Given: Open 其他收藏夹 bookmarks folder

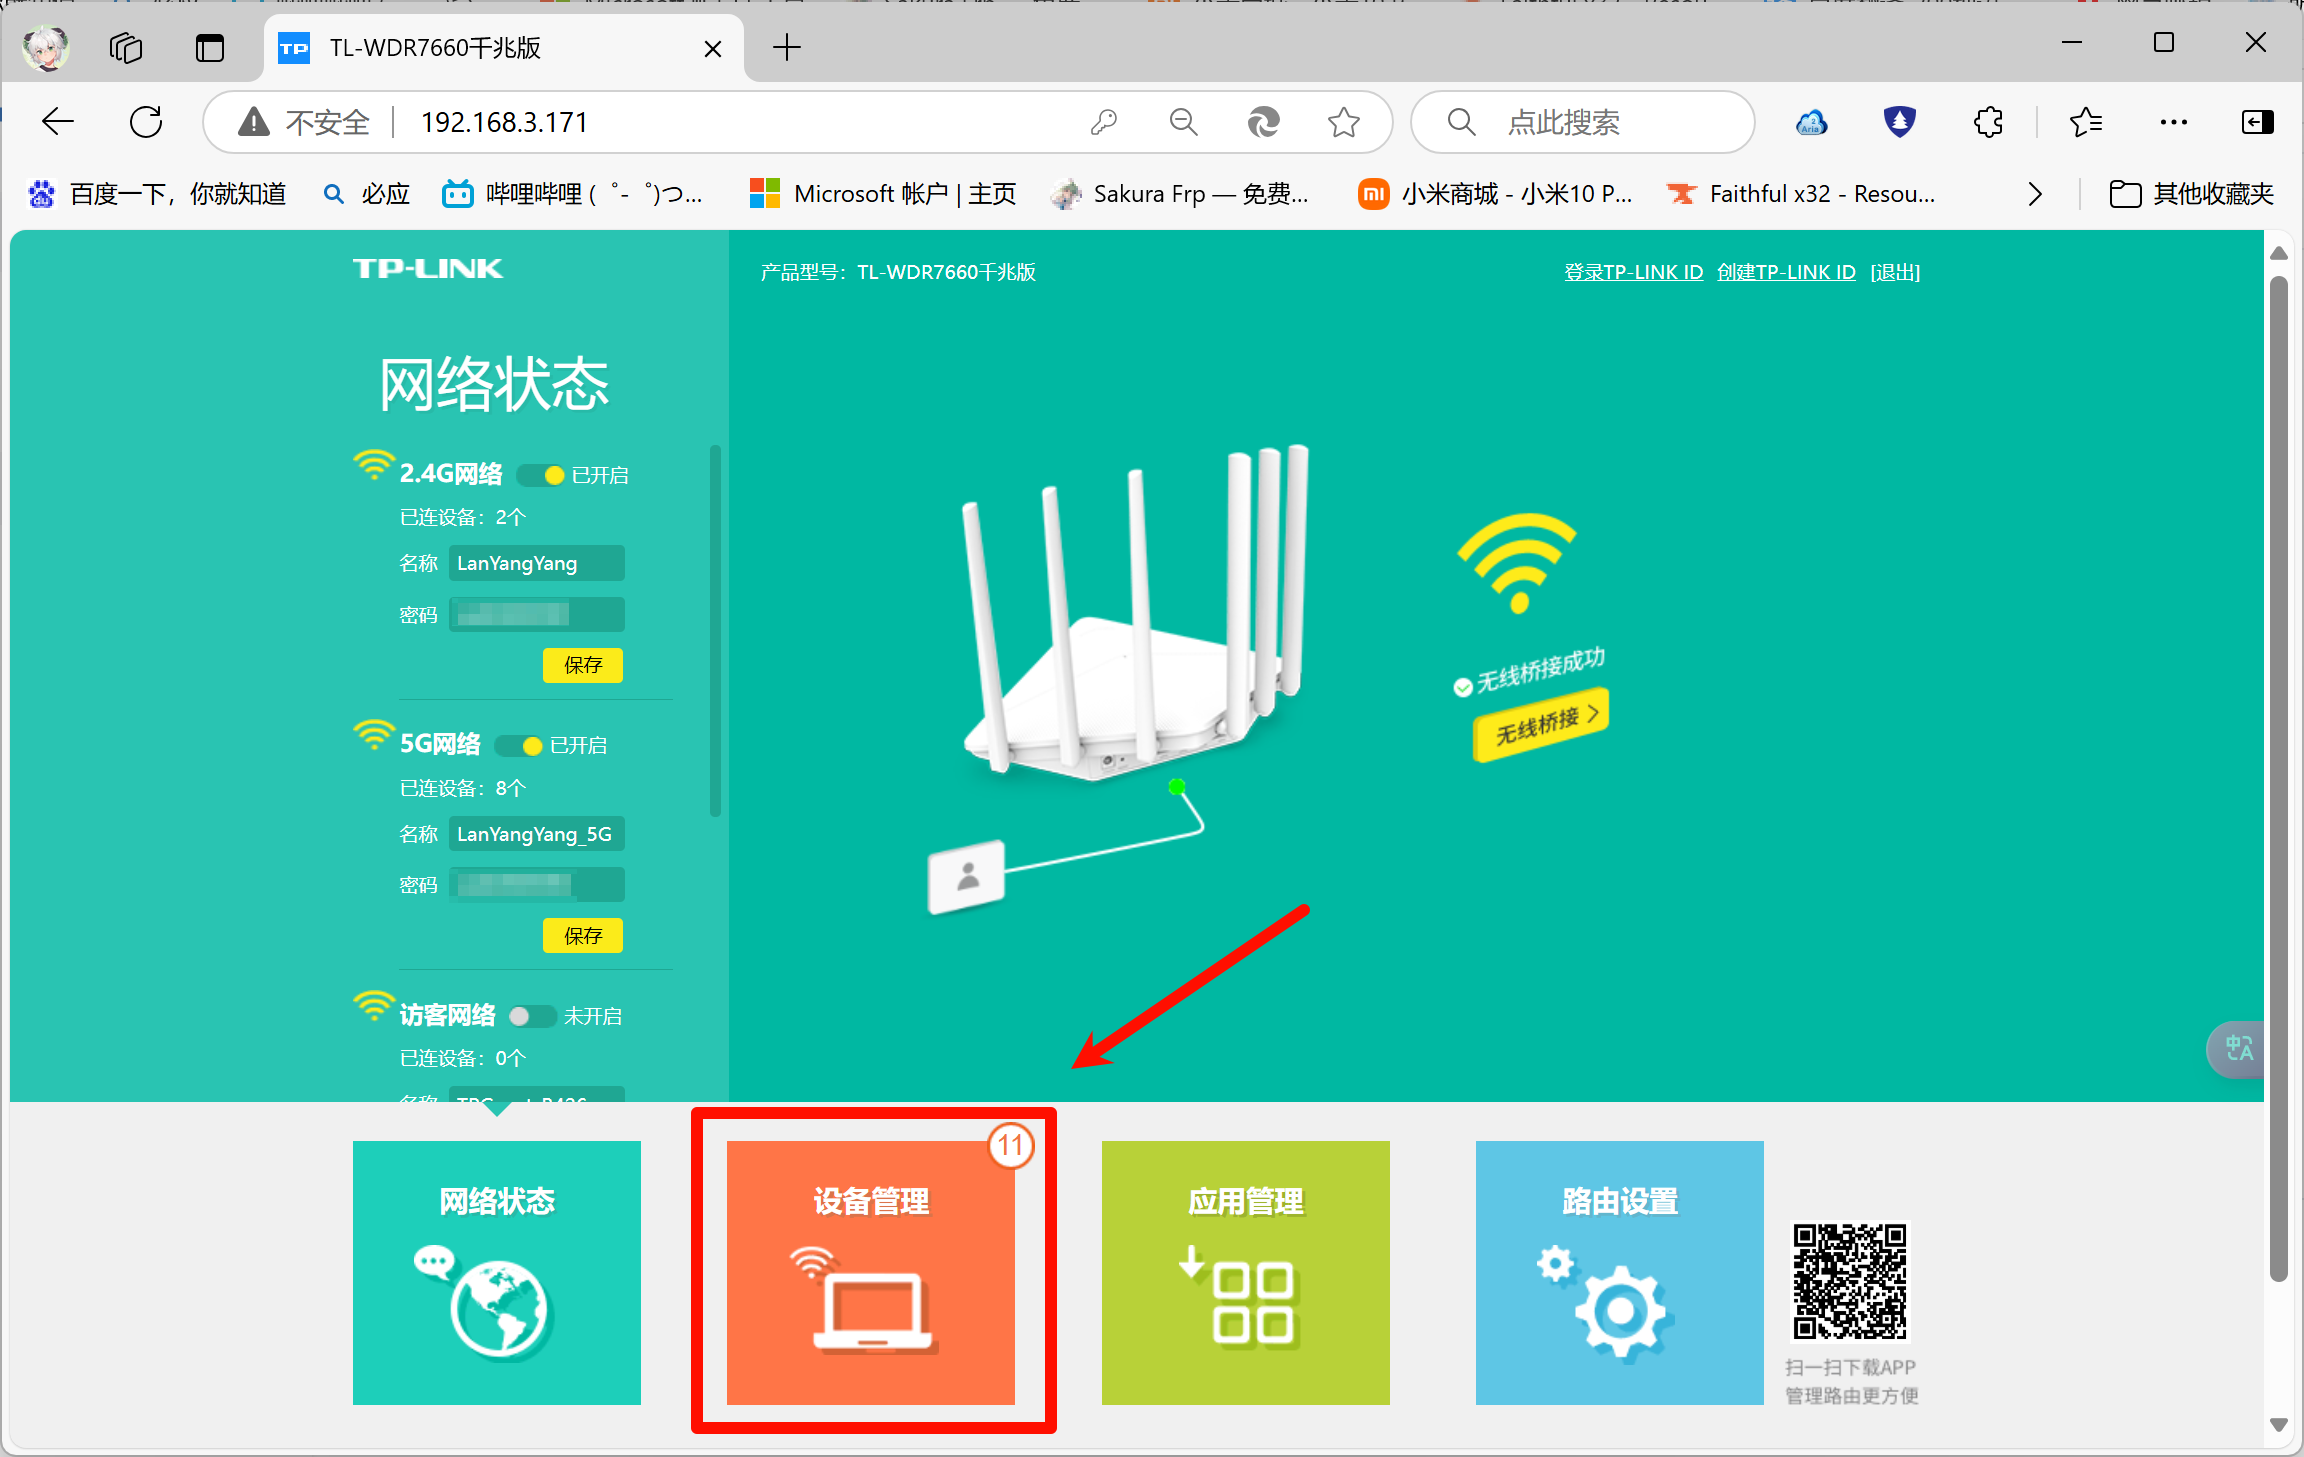Looking at the screenshot, I should [2191, 194].
